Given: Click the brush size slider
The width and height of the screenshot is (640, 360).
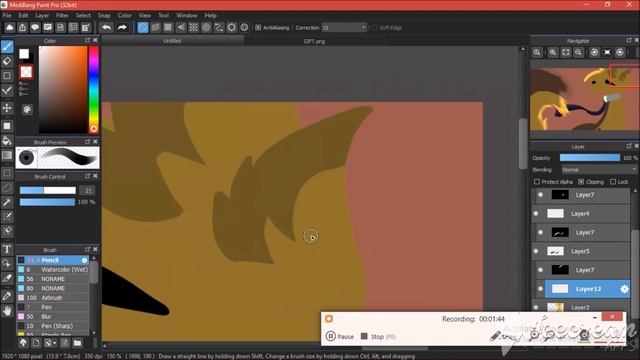Looking at the screenshot, I should (48, 190).
